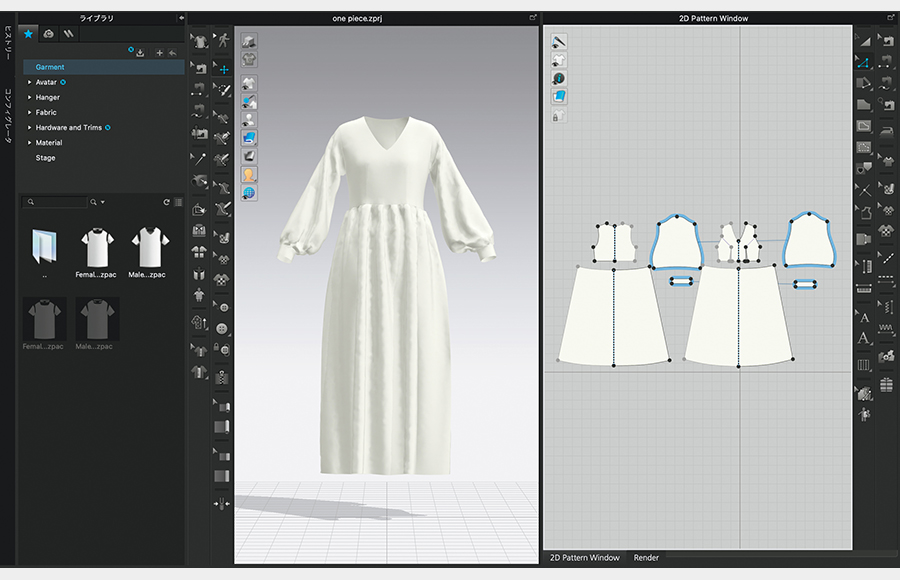
Task: Click the Edit Pattern tool in 2D toolbar
Action: pos(863,62)
